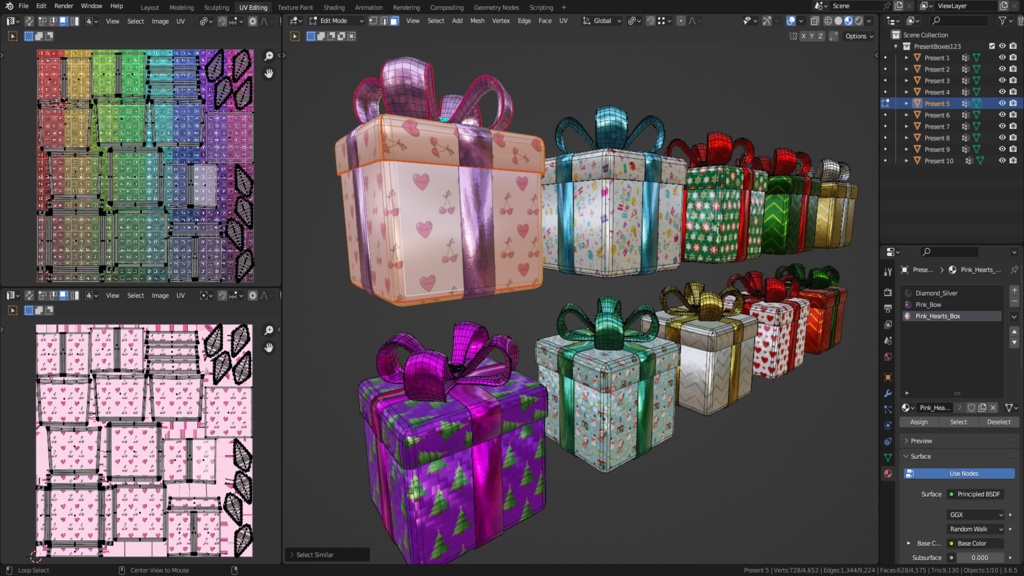Hide Present 3 in the viewport

tap(1002, 81)
